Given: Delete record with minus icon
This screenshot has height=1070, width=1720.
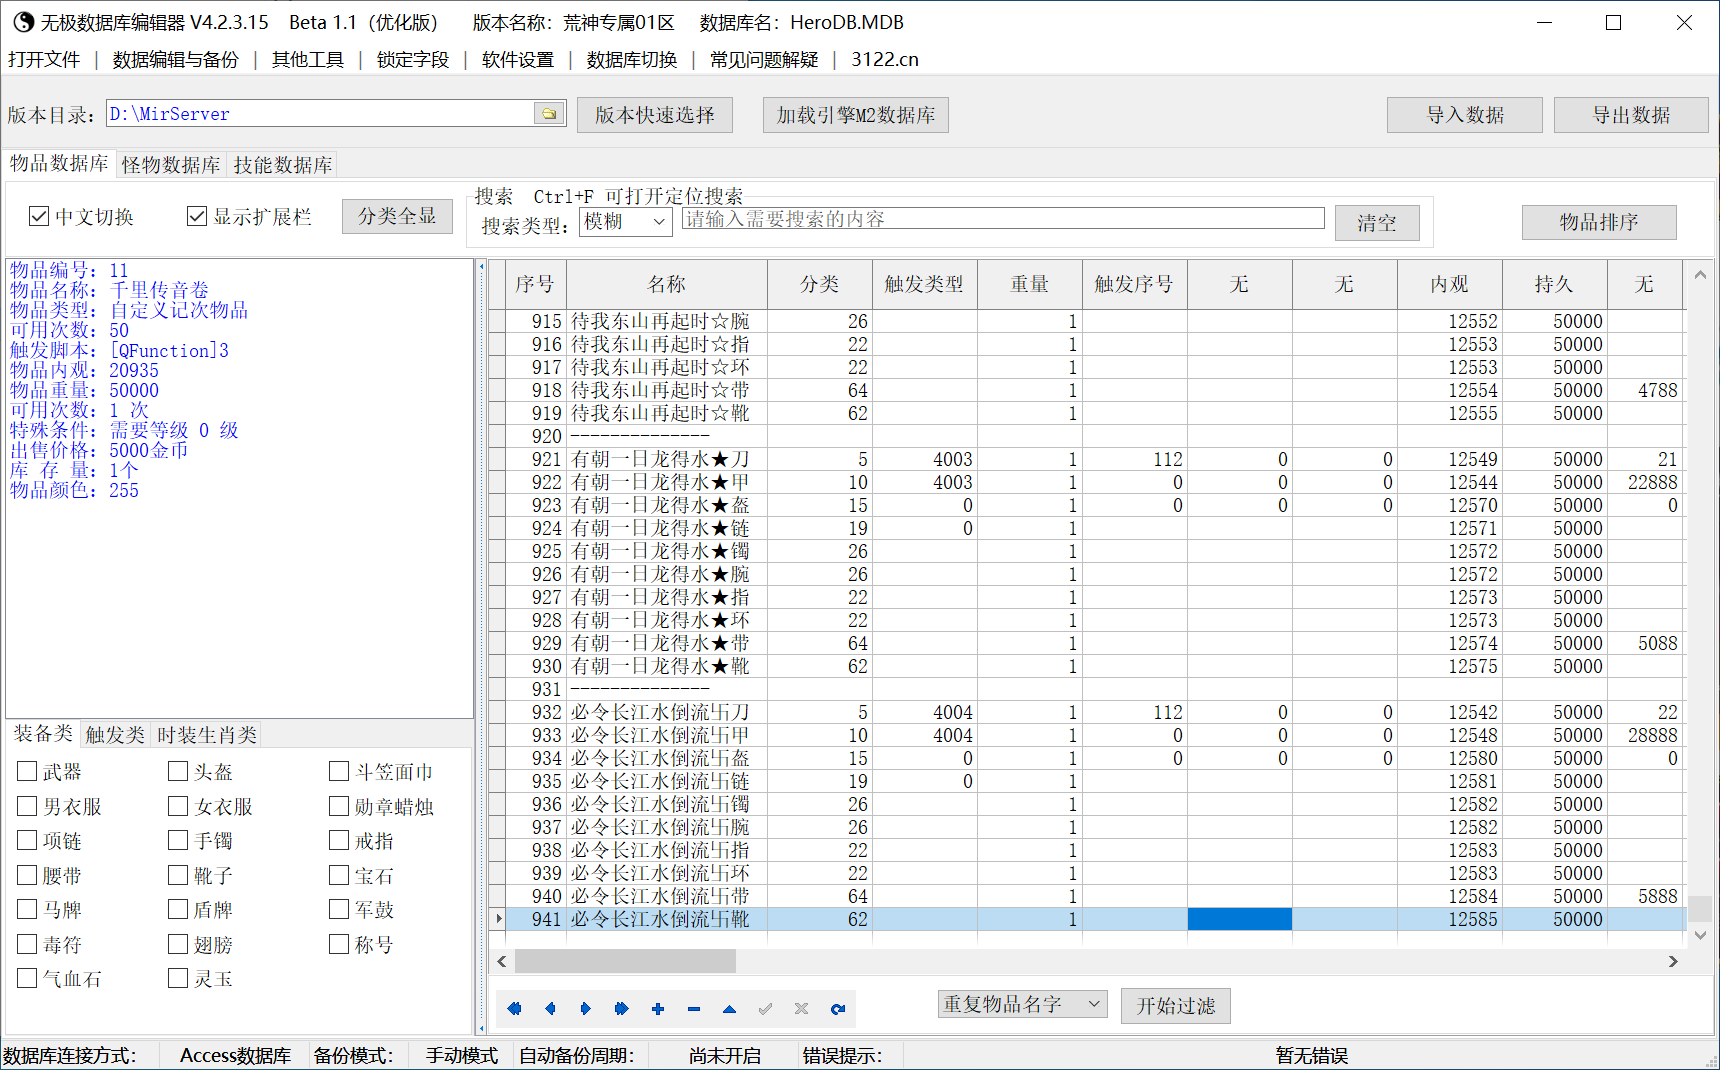Looking at the screenshot, I should point(694,1009).
